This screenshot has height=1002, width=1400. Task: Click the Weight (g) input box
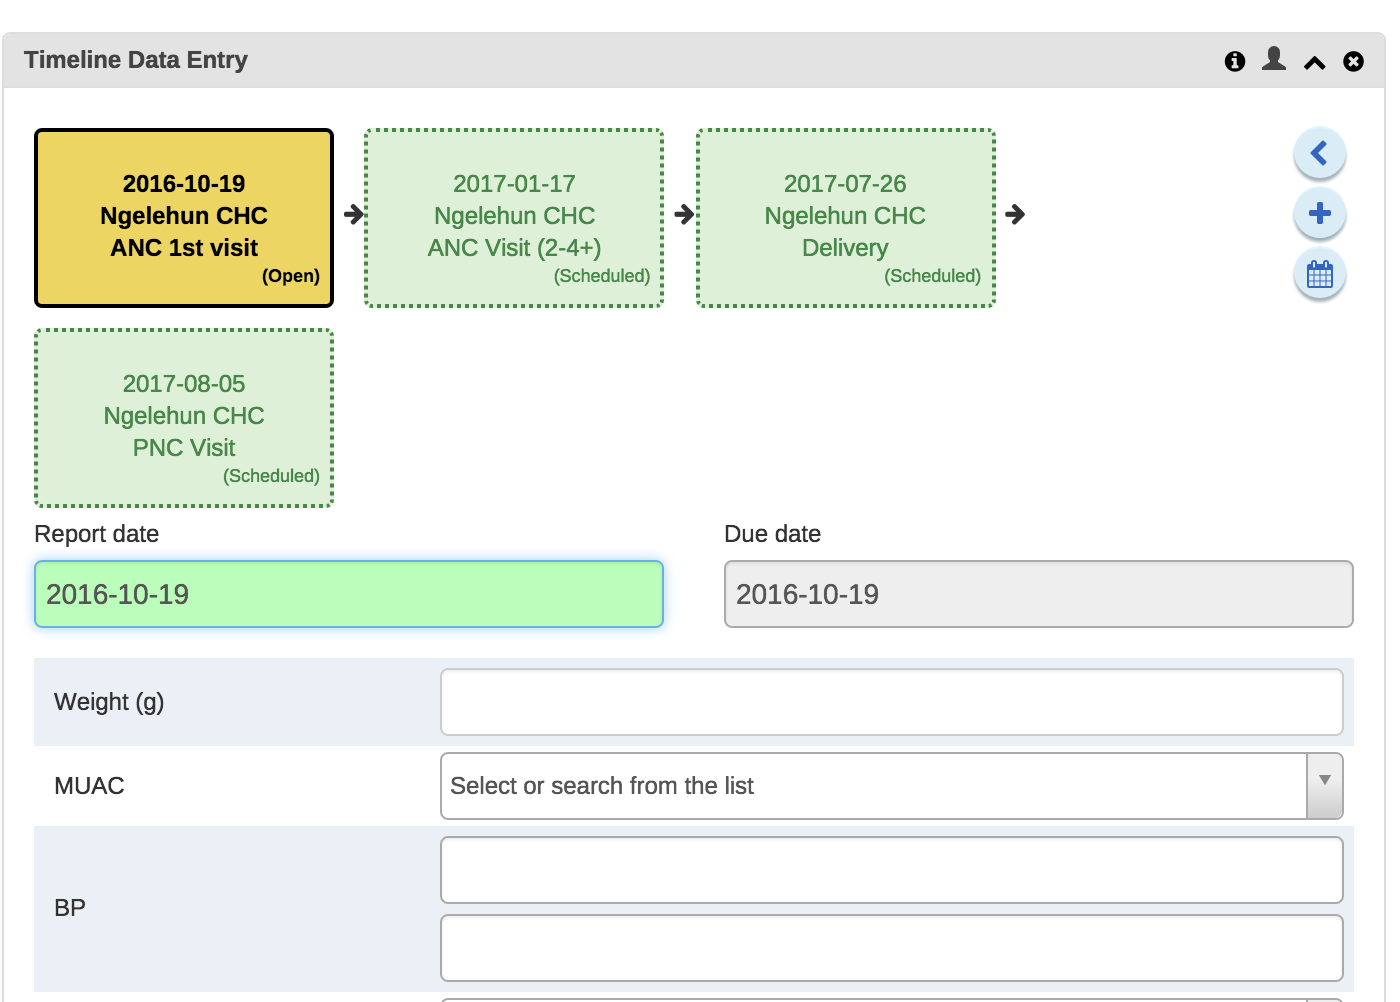891,702
